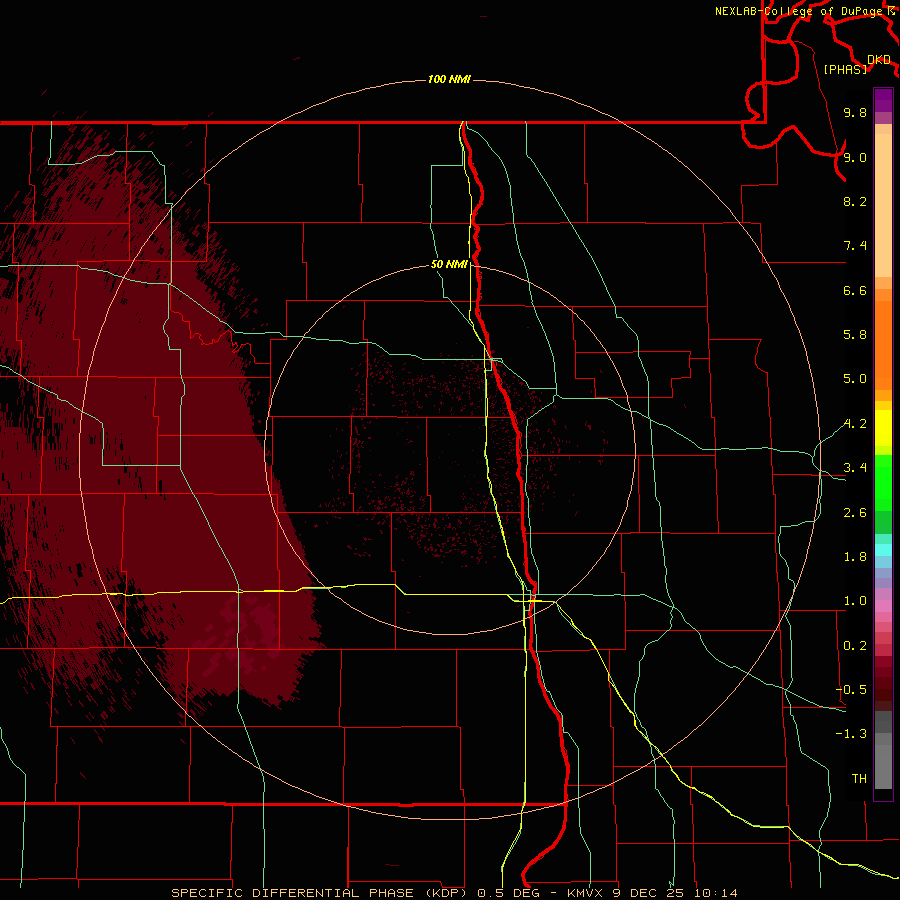Click the Specific Differential Phase caption at the bottom

click(454, 893)
